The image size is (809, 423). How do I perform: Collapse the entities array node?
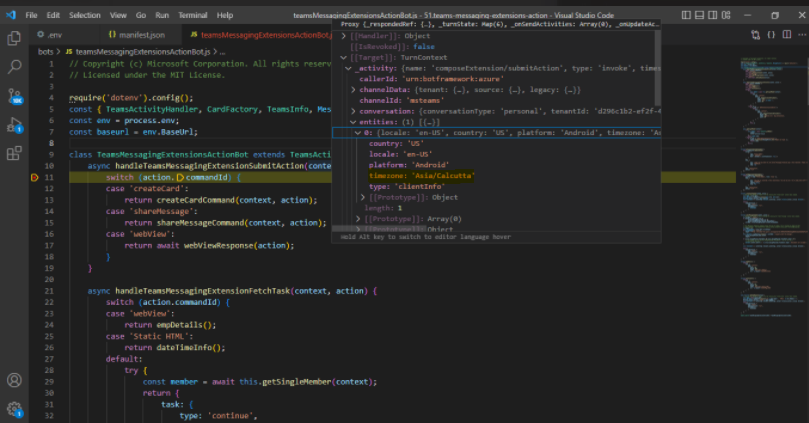coord(353,122)
